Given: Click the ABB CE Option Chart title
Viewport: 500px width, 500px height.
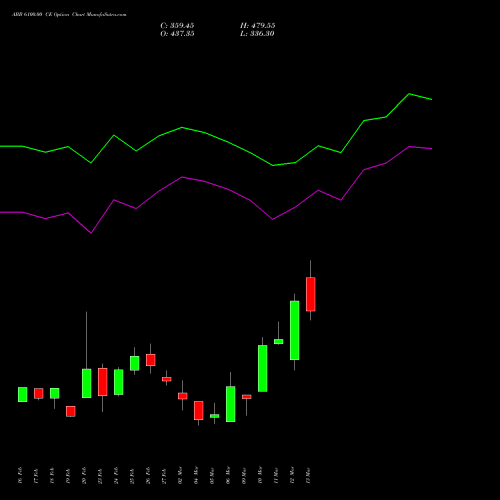Looking at the screenshot, I should point(69,15).
